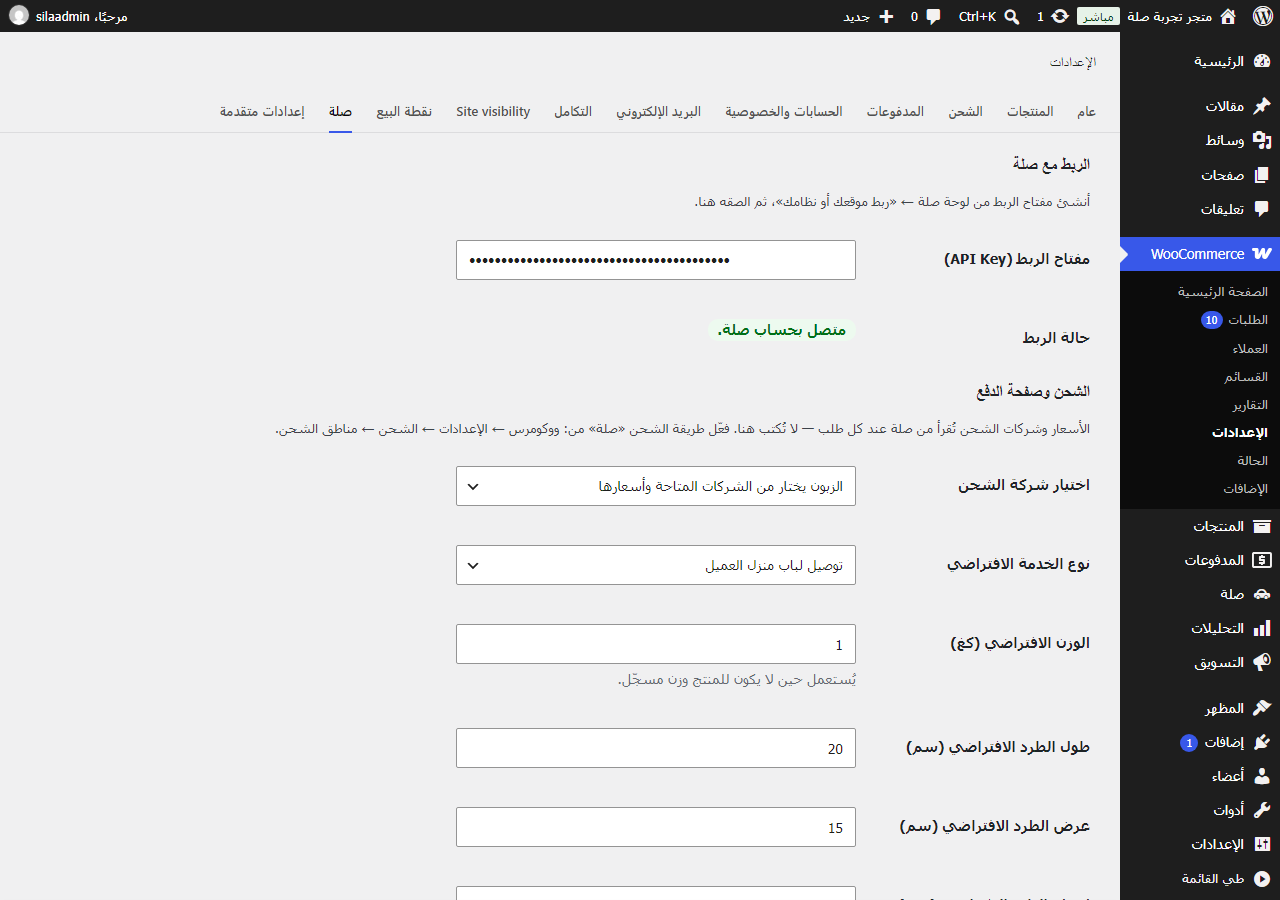Click the طول الطرد الافتراضي field
1280x900 pixels.
(x=656, y=748)
